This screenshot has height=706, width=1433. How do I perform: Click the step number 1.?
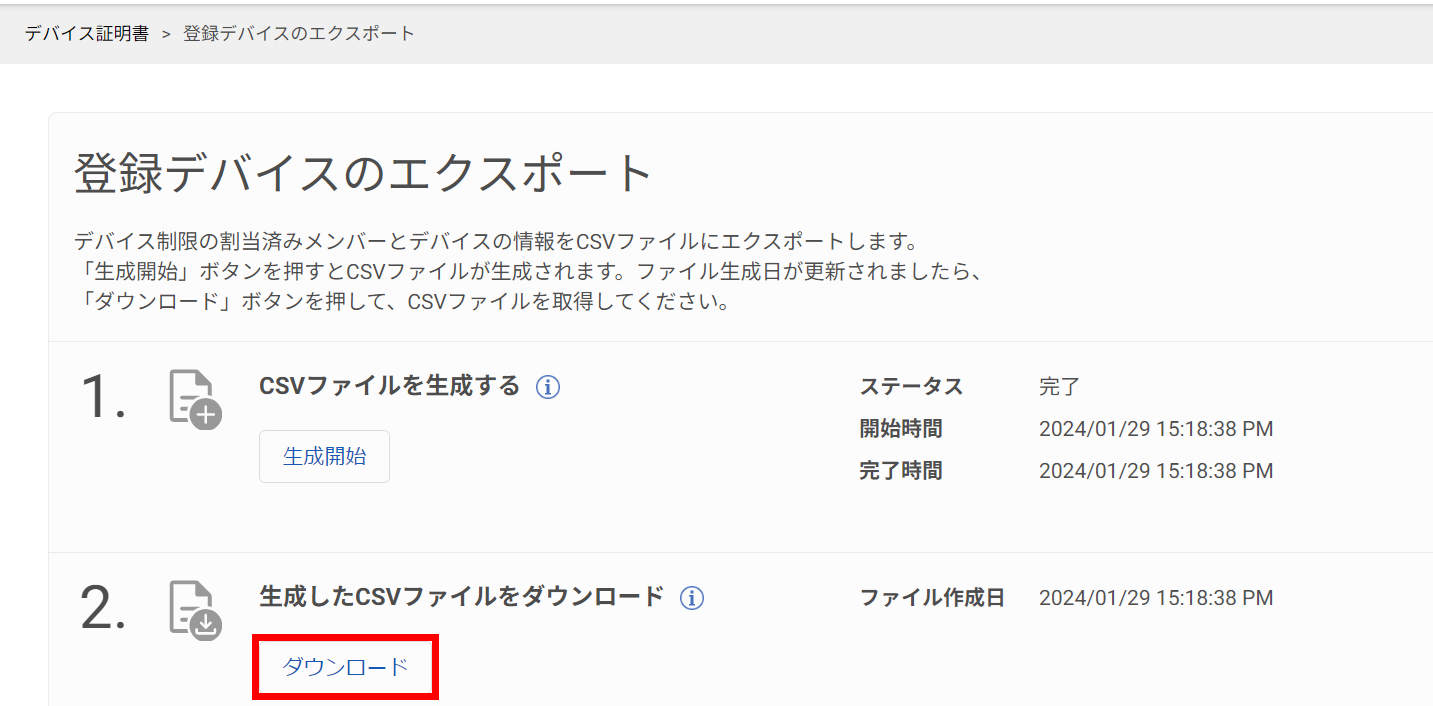coord(103,397)
